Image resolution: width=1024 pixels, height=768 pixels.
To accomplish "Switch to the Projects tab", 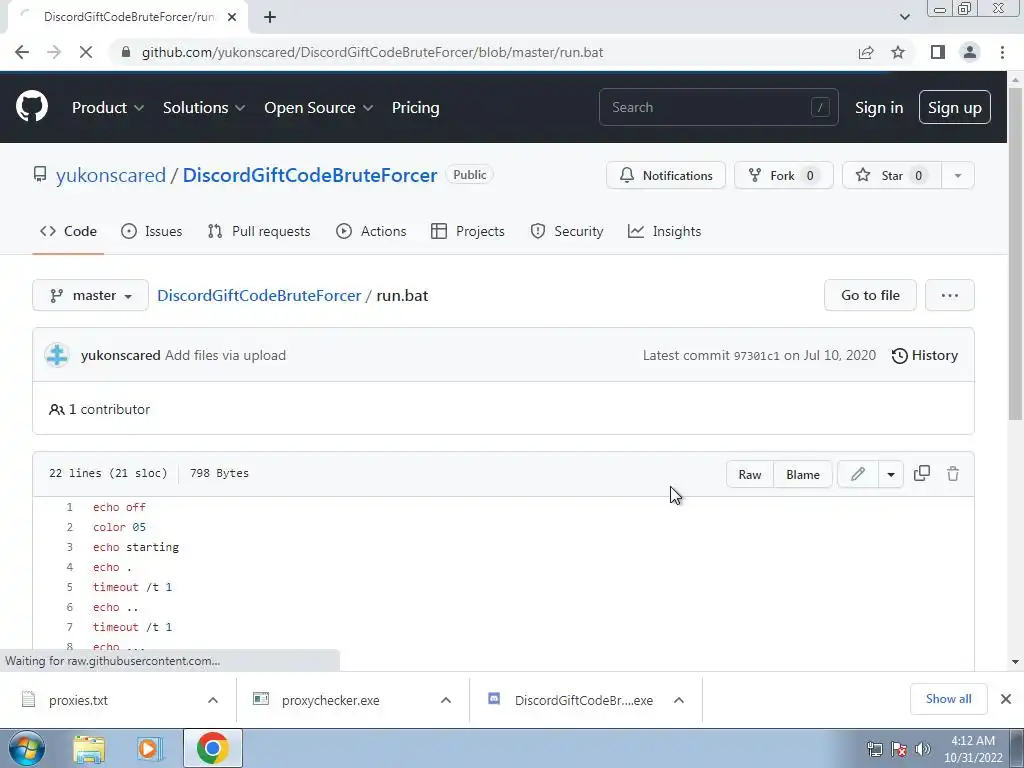I will tap(468, 231).
